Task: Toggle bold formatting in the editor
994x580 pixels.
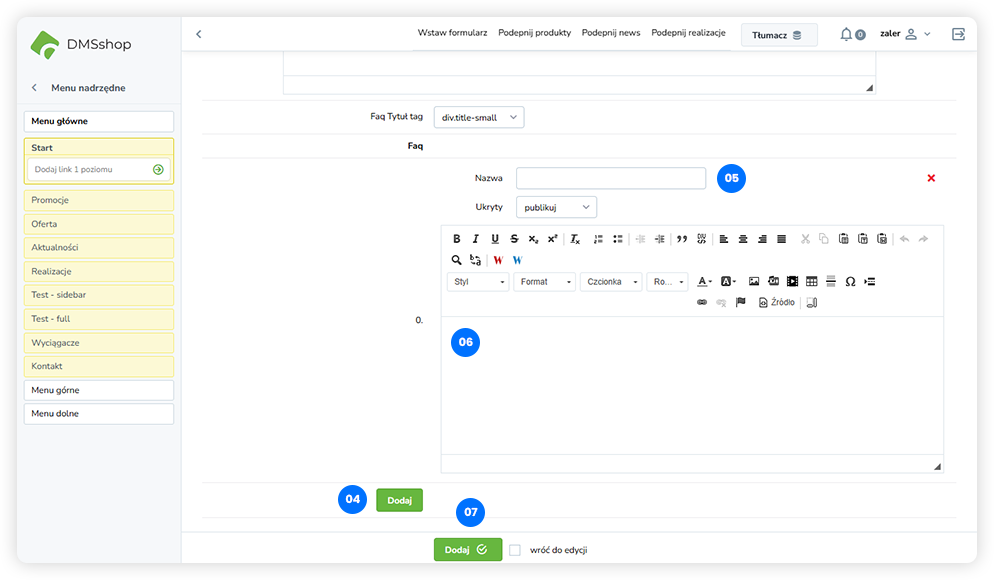Action: (457, 239)
